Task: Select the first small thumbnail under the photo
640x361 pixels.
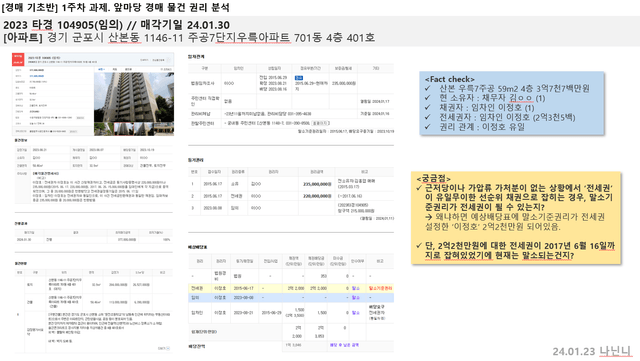Action: click(104, 129)
